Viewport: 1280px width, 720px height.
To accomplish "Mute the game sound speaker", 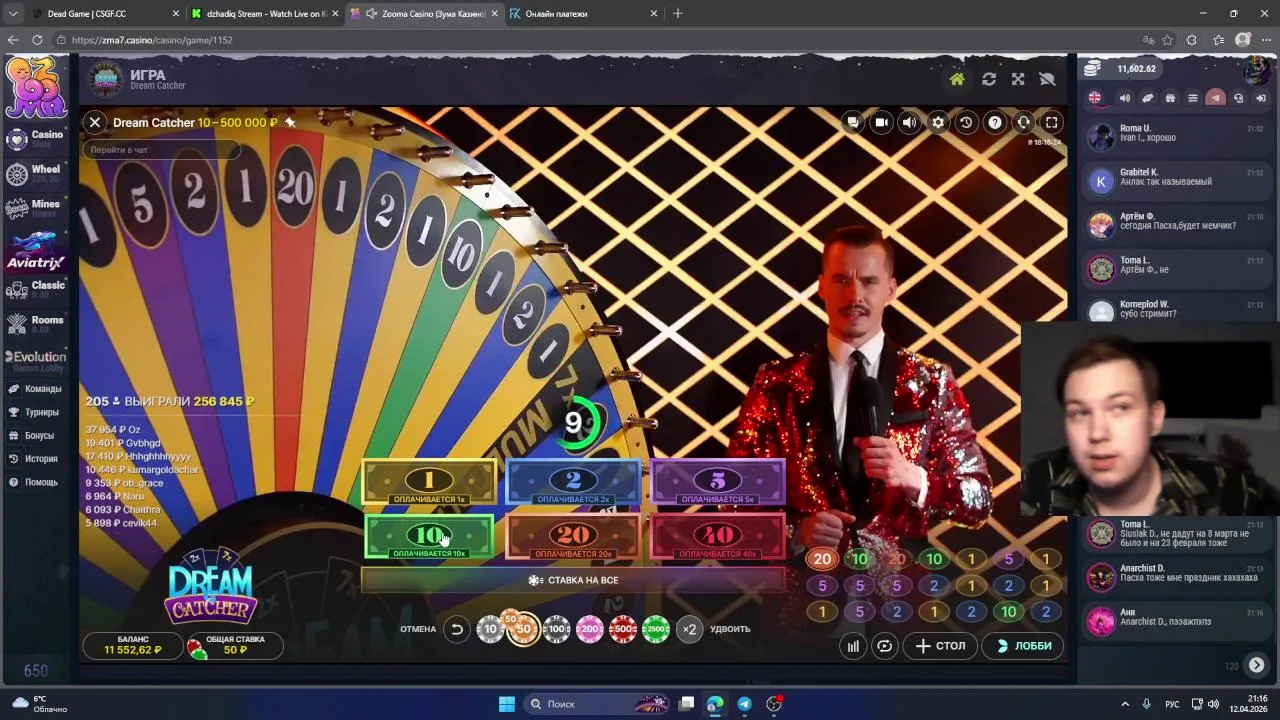I will tap(909, 122).
